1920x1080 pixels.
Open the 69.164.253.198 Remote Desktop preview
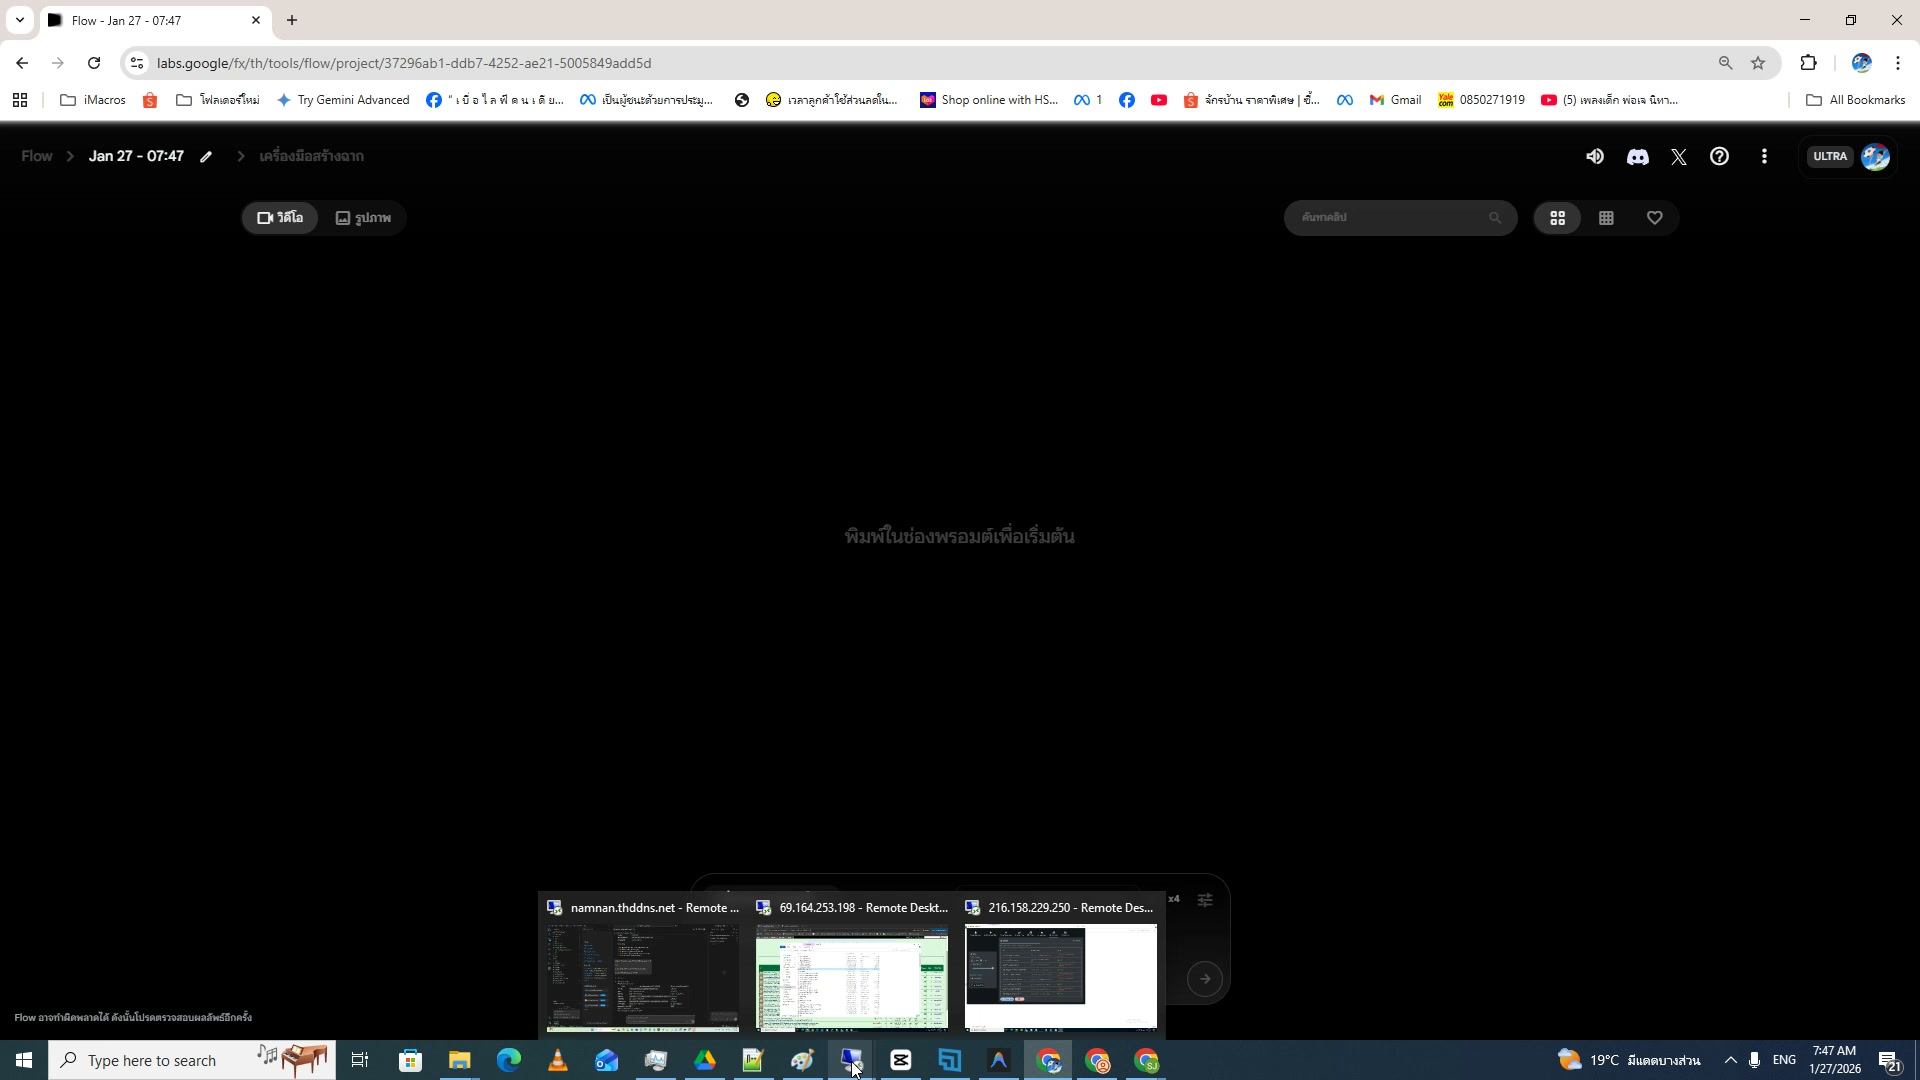851,975
